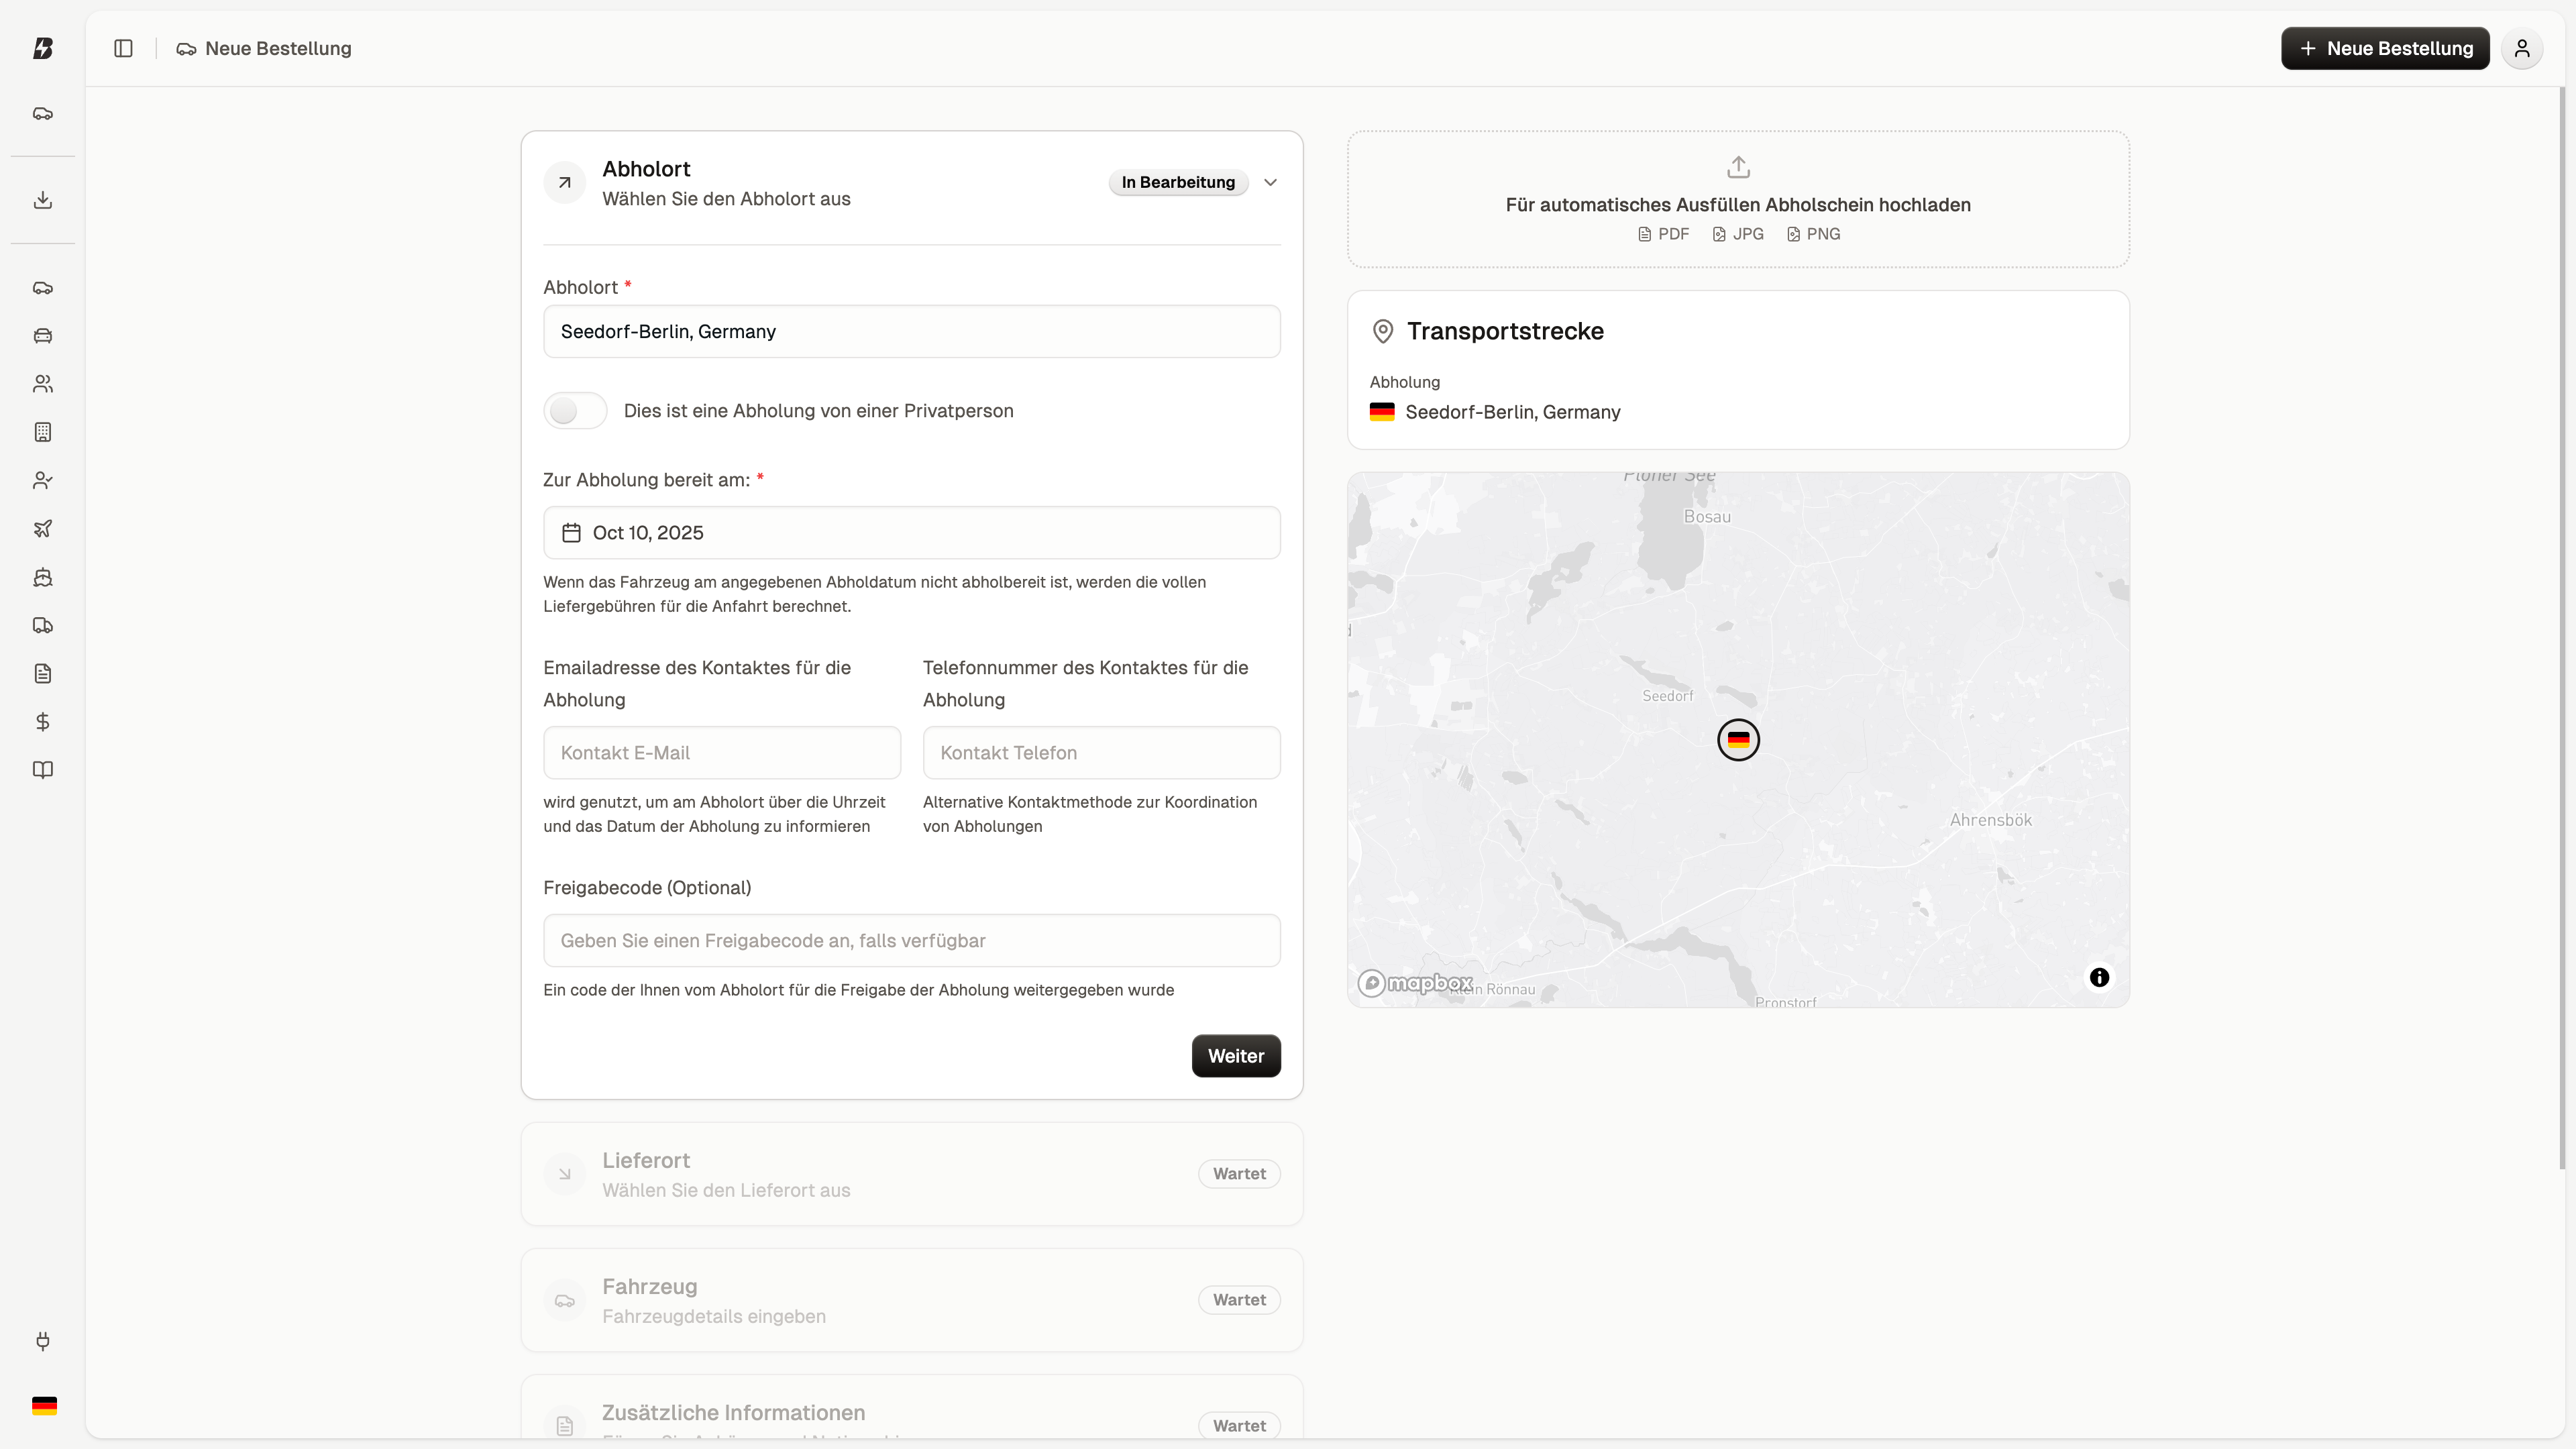The image size is (2576, 1449).
Task: Toggle the sidebar panel icon
Action: click(x=123, y=48)
